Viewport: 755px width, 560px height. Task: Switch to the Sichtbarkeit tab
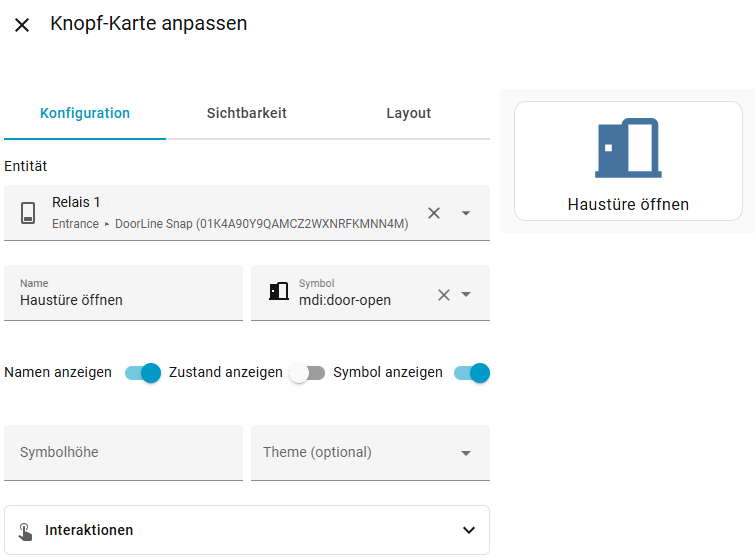click(x=247, y=113)
